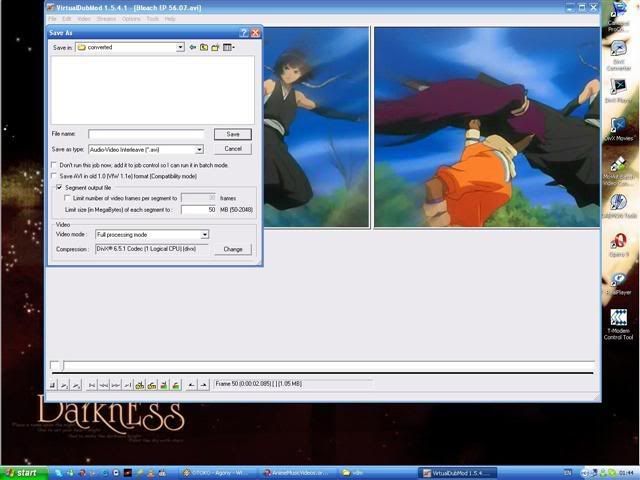Click the File name input field
Screen dimensions: 640x480
coord(146,134)
